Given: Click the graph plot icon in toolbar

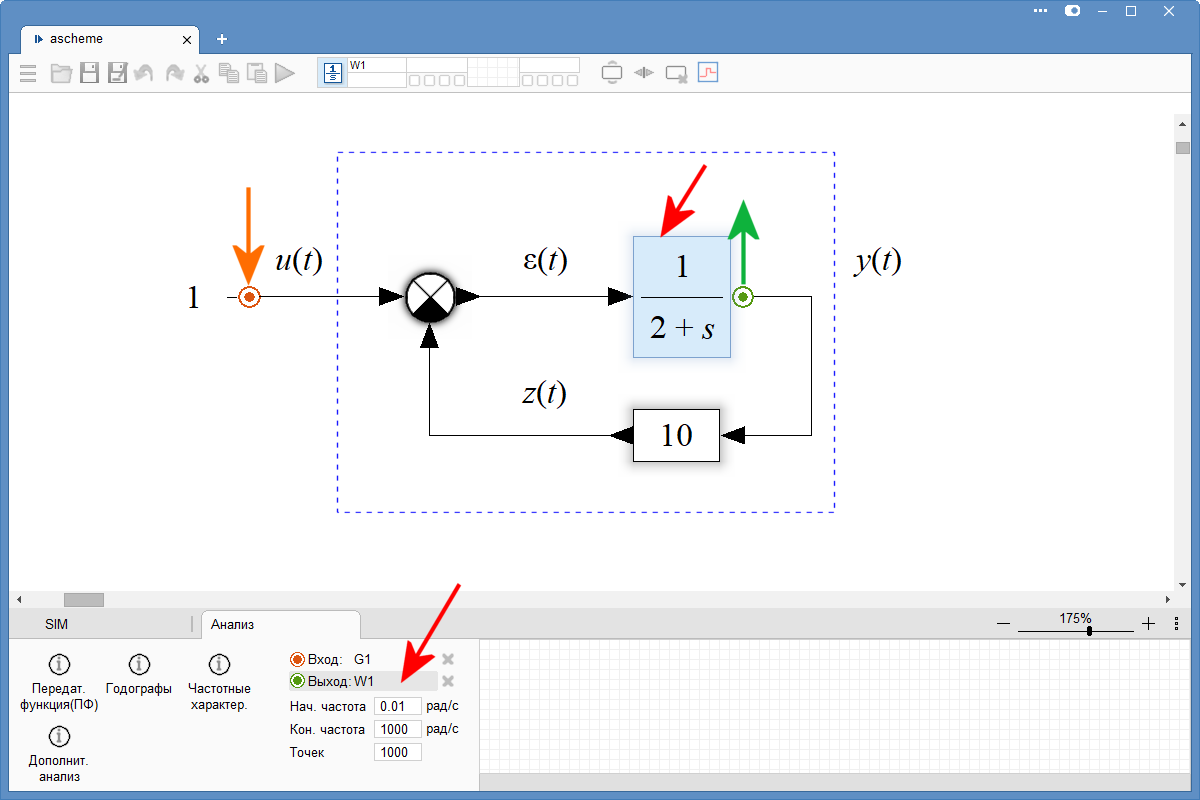Looking at the screenshot, I should (x=708, y=73).
